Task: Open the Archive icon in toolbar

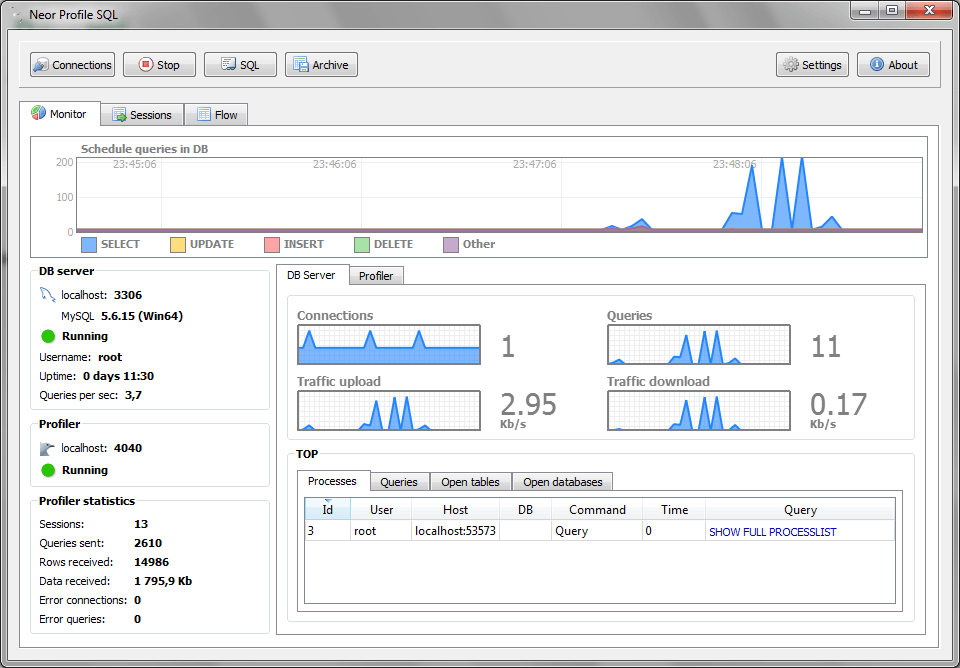Action: tap(300, 65)
